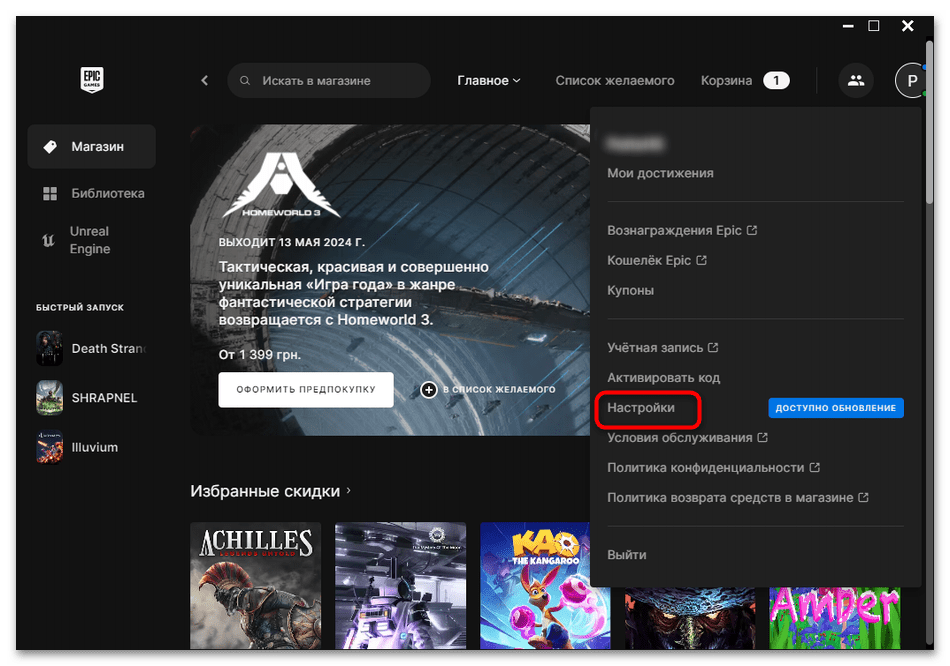Image resolution: width=950 pixels, height=666 pixels.
Task: Launch SHRAPNEL from quick launch
Action: click(x=91, y=398)
